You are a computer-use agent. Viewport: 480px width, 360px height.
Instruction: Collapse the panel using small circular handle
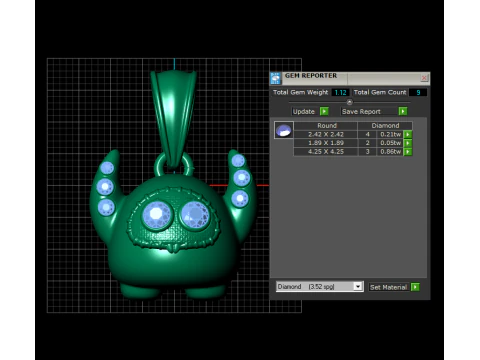(349, 102)
